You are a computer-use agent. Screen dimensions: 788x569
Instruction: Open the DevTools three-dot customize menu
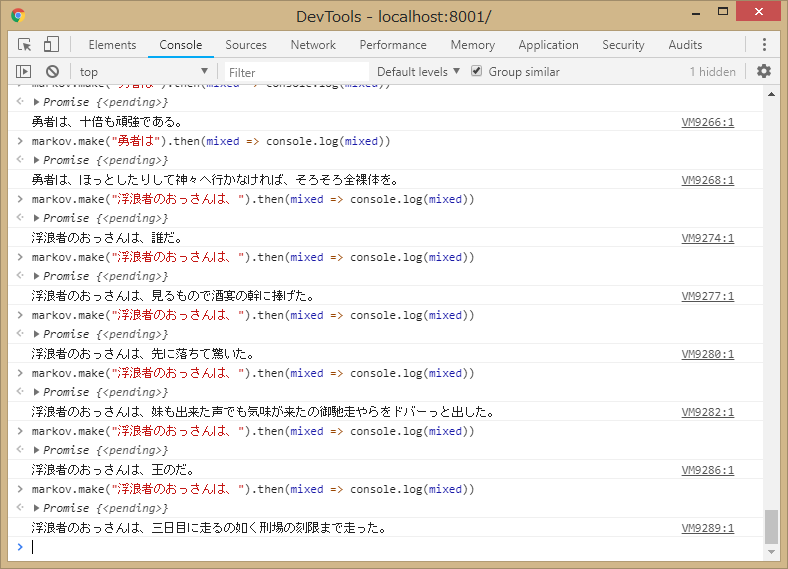tap(764, 45)
